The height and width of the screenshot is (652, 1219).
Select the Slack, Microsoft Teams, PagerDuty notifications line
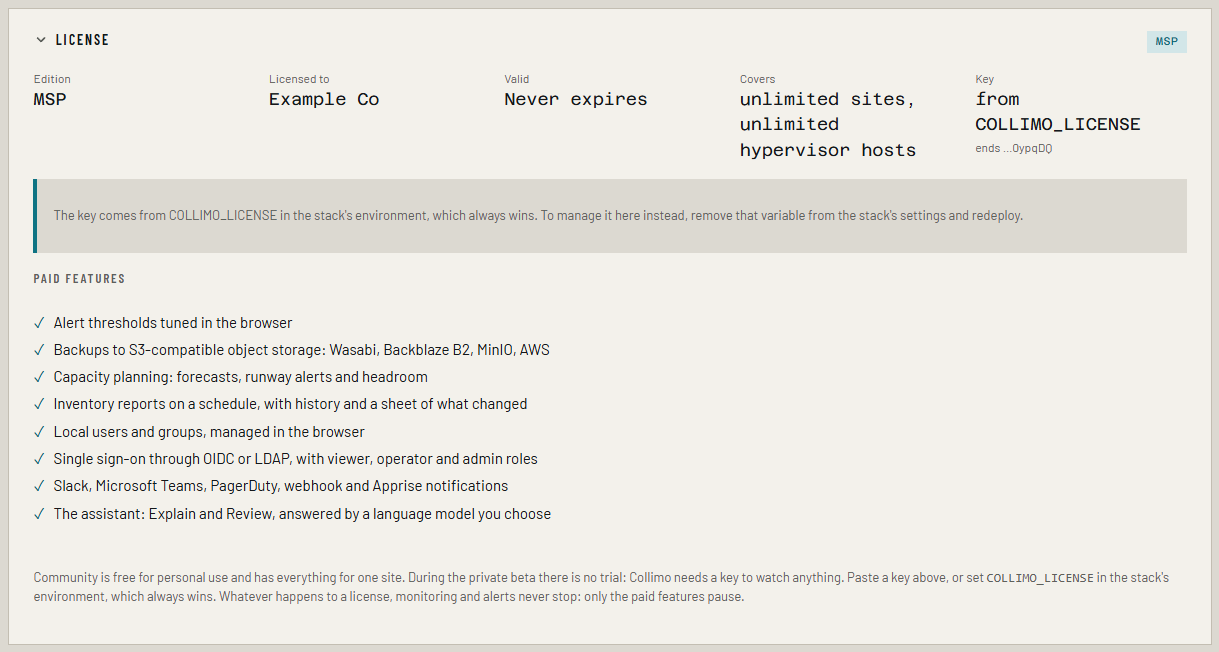[281, 486]
